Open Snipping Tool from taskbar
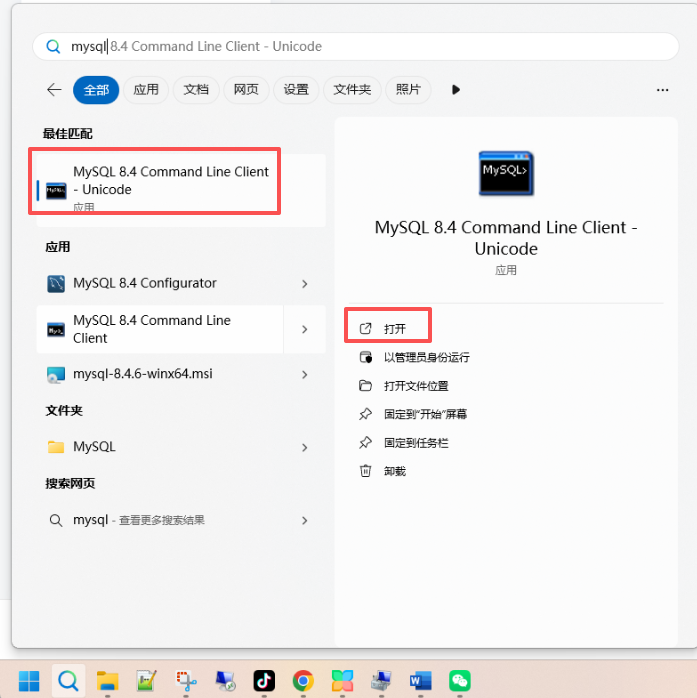 click(186, 681)
